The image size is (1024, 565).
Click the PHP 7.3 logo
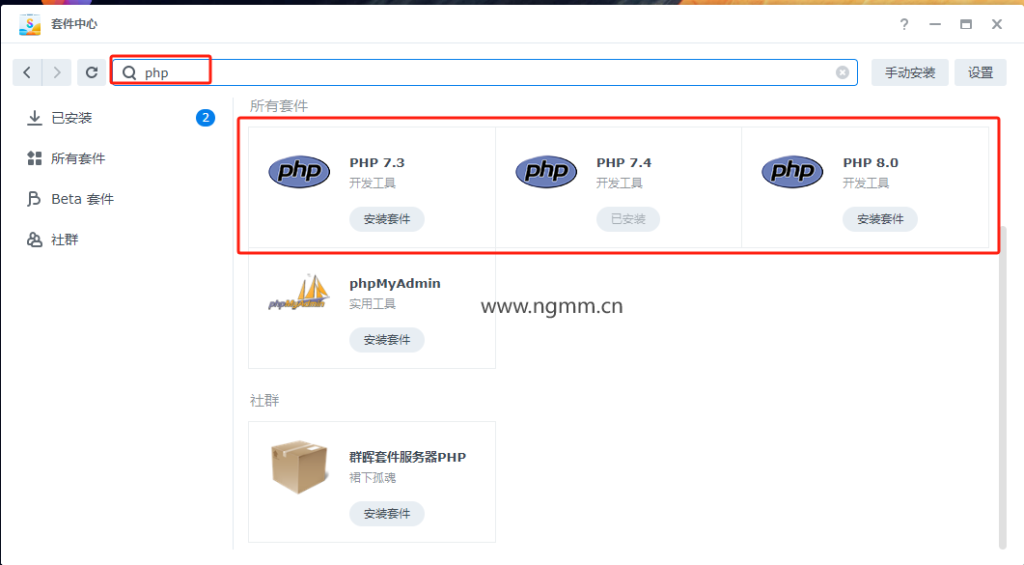pos(299,172)
